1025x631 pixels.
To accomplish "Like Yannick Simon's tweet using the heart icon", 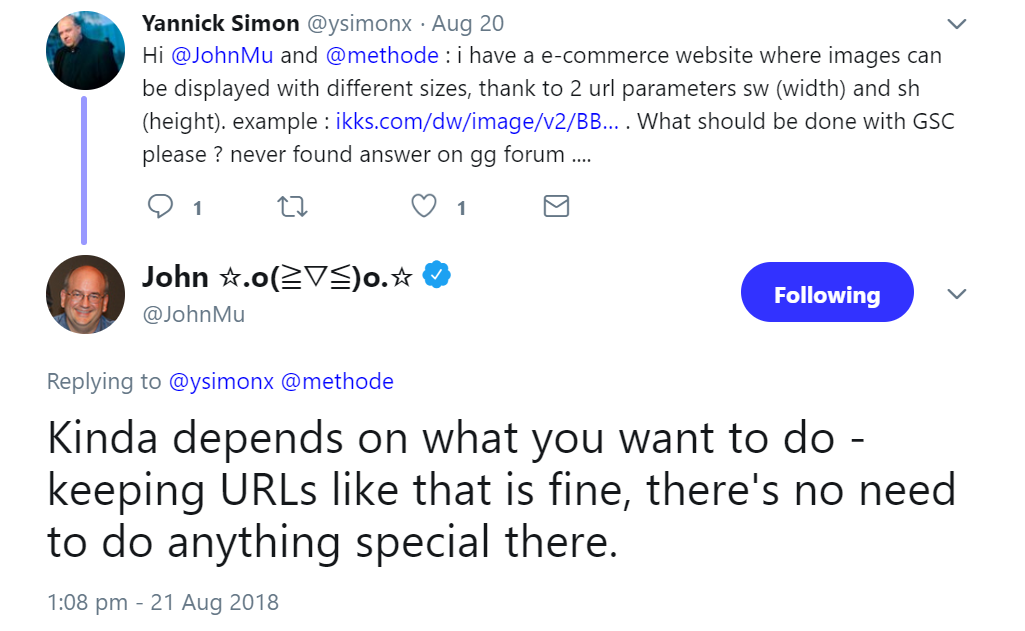I will 423,206.
